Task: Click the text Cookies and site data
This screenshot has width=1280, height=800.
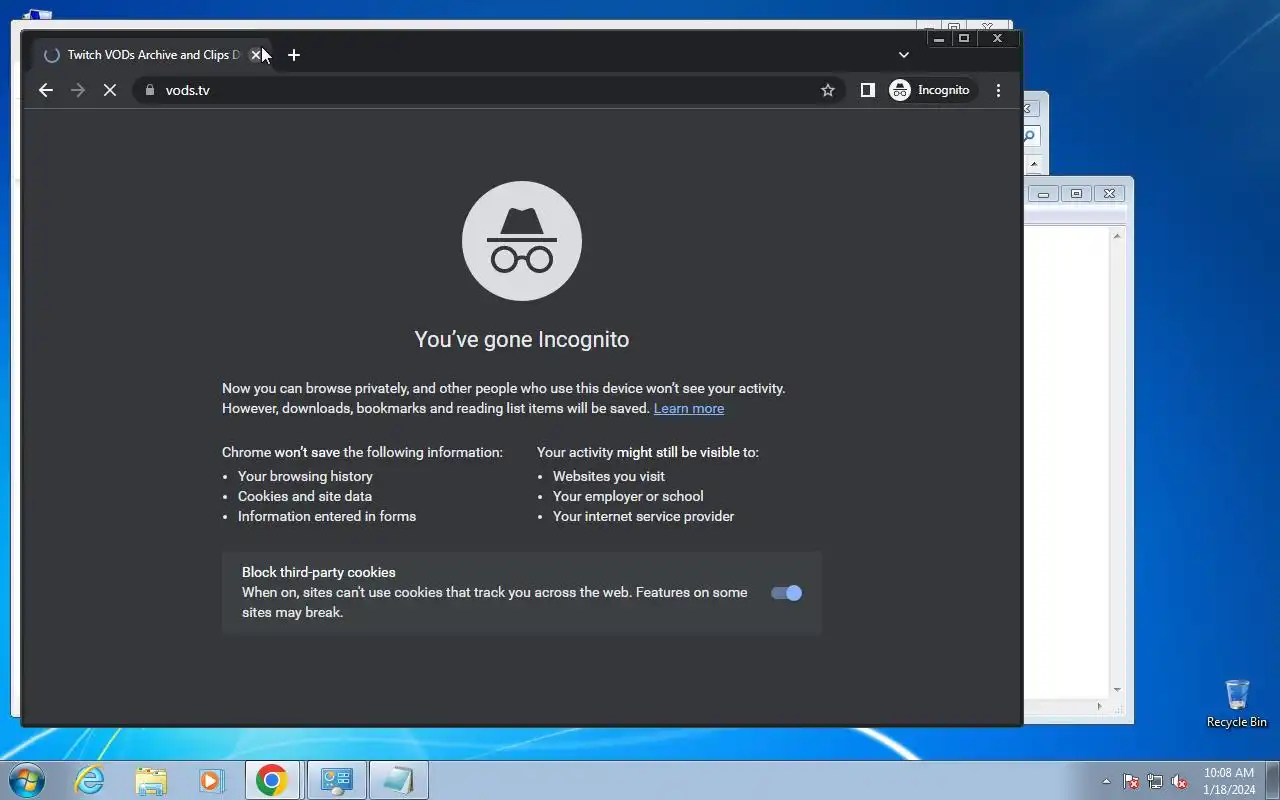Action: (305, 496)
